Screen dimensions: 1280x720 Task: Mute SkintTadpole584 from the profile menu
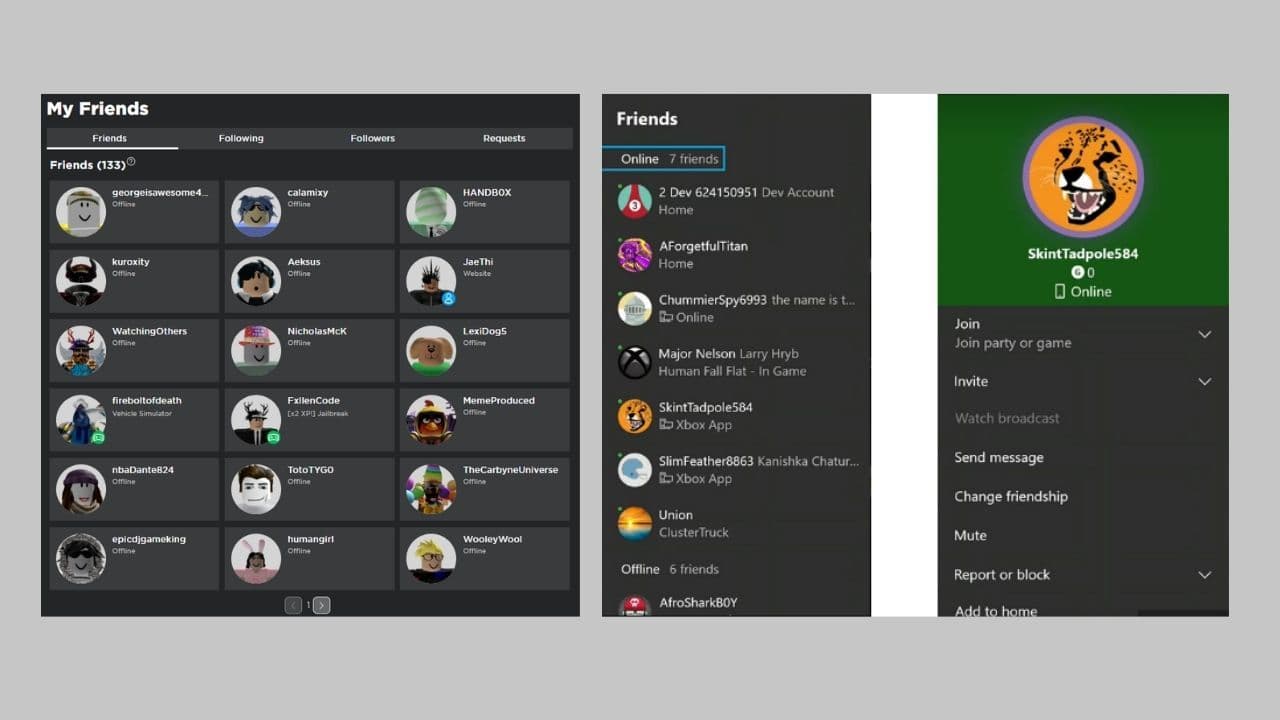[x=970, y=535]
